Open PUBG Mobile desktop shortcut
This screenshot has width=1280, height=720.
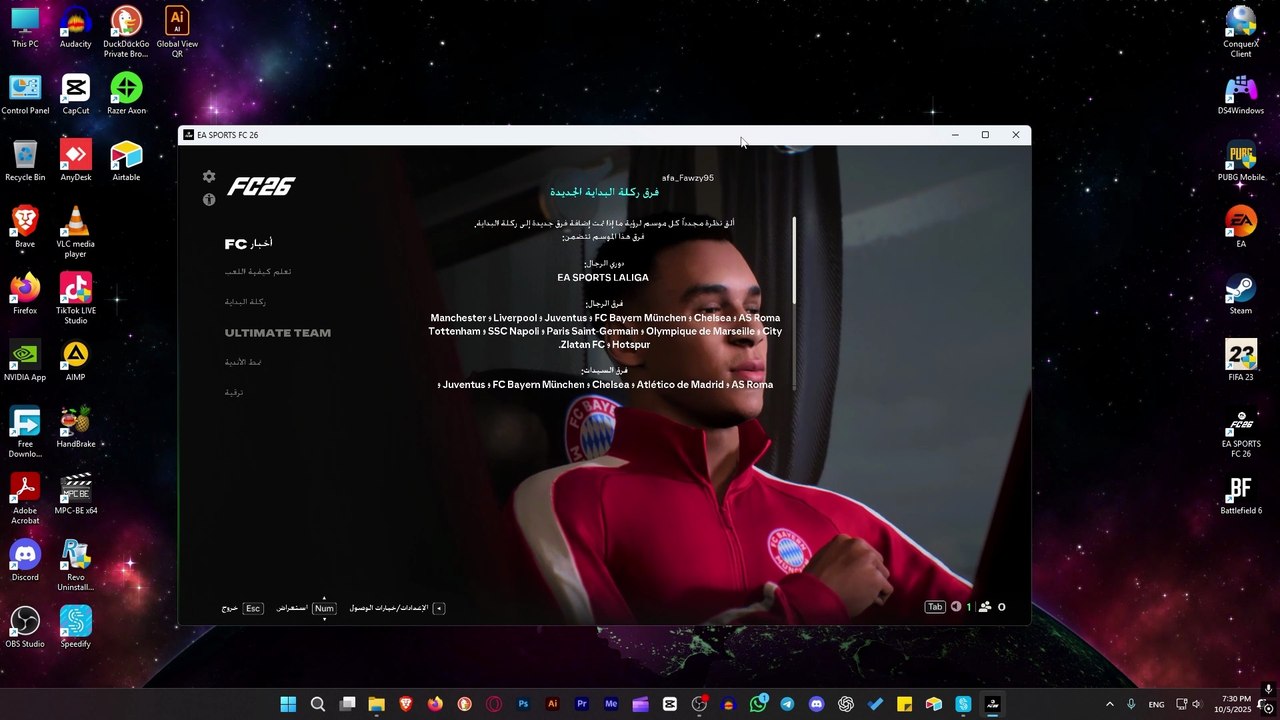1241,161
